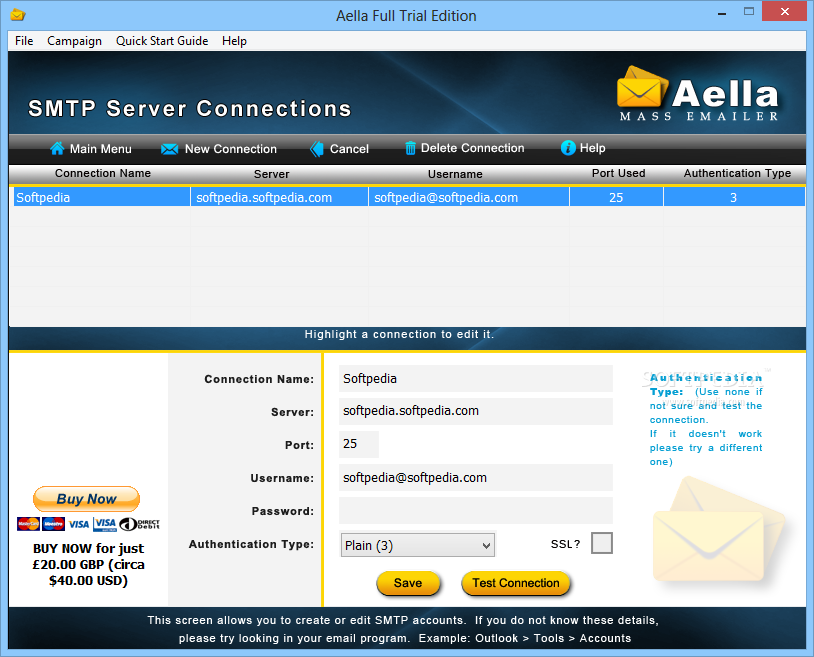Maximize the Aella window
The image size is (814, 657).
[749, 11]
